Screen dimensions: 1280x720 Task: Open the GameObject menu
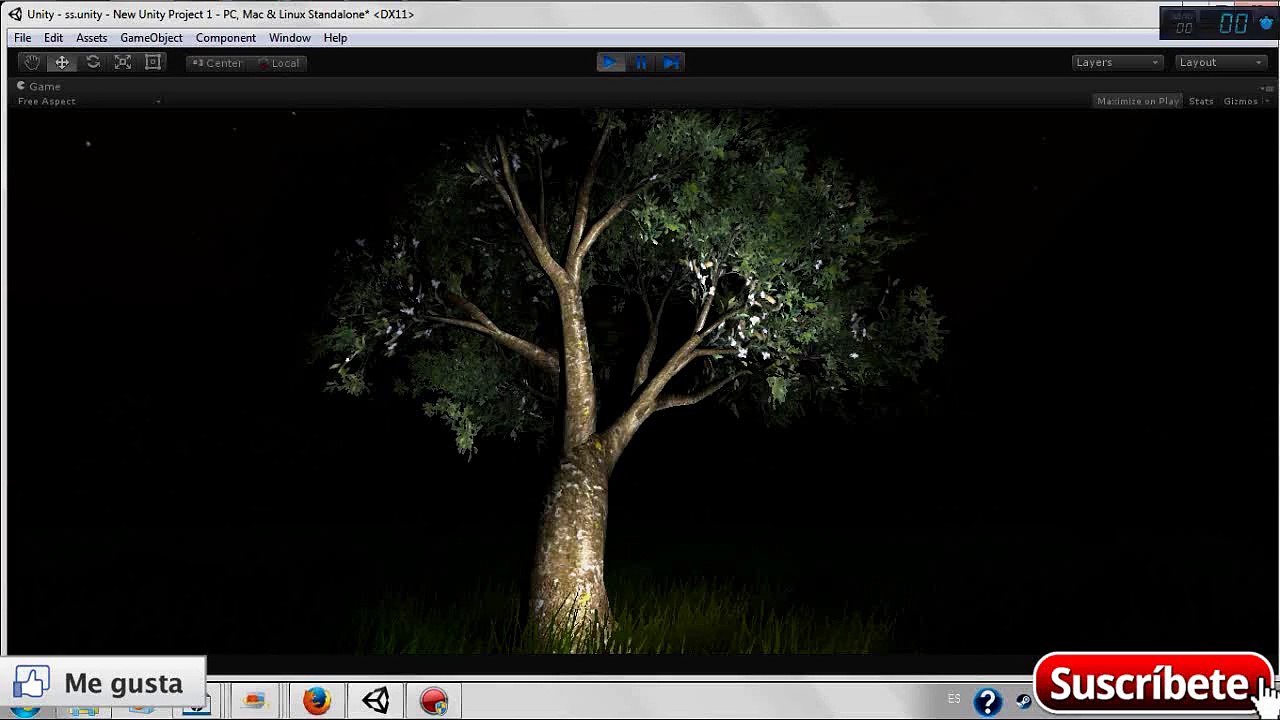[x=151, y=38]
